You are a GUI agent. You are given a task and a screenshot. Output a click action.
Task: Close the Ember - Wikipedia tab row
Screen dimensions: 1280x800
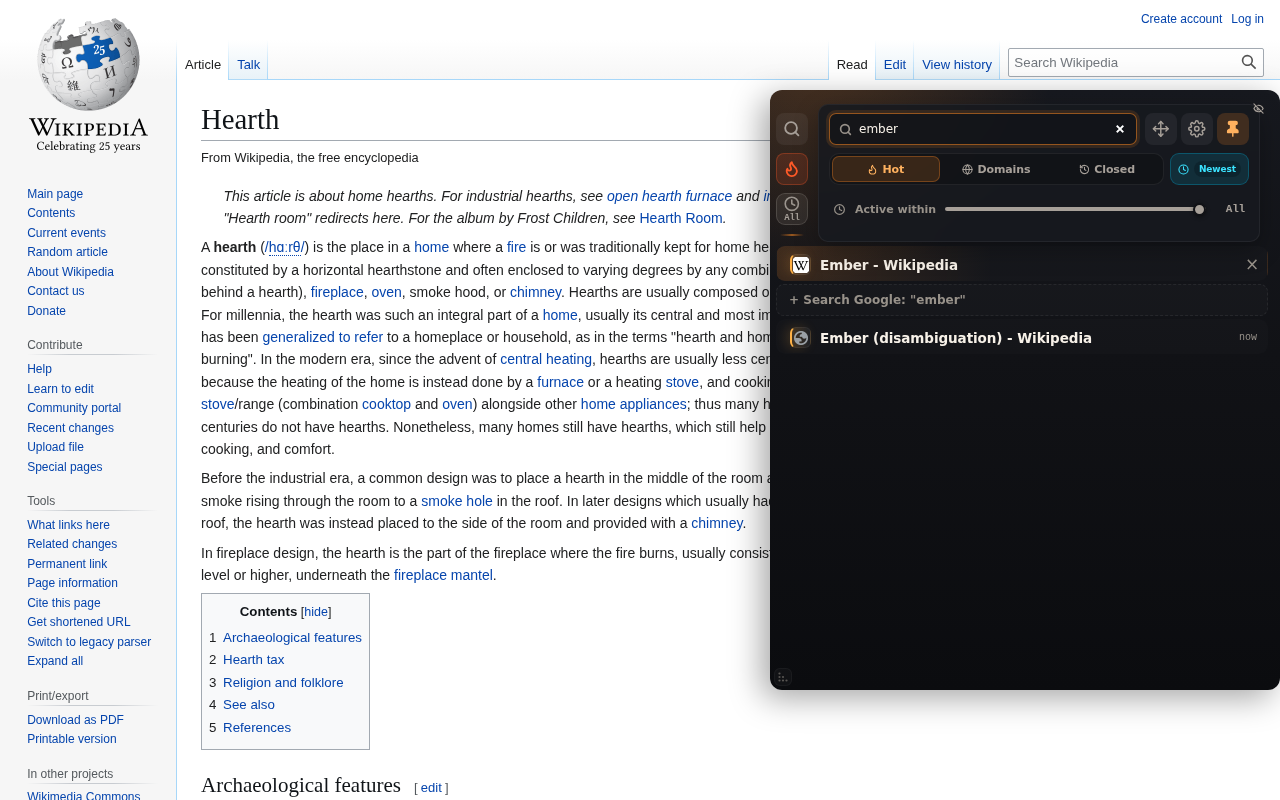(1252, 265)
